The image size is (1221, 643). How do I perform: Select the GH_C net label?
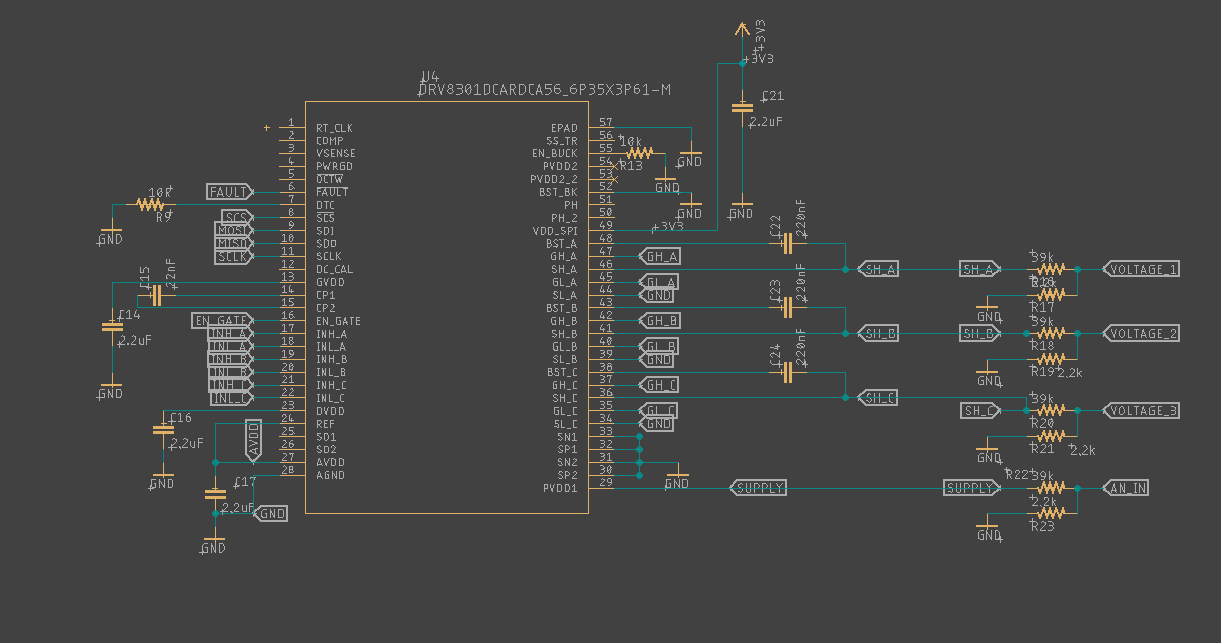click(x=660, y=385)
